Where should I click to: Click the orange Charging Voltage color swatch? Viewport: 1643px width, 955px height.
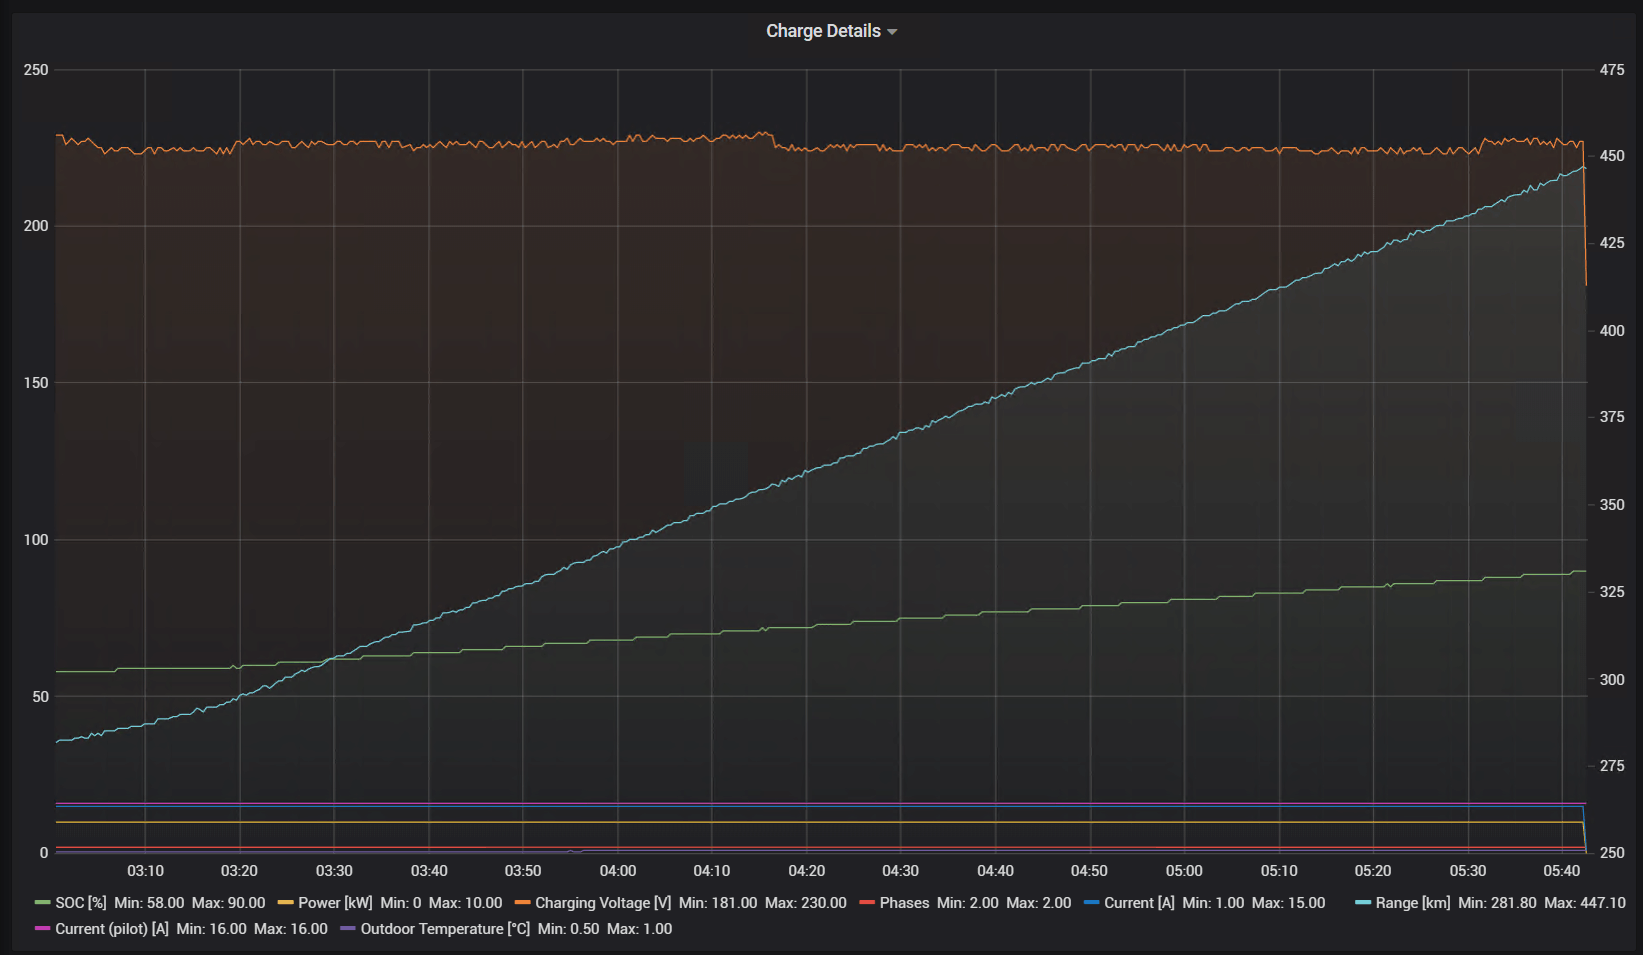coord(522,903)
